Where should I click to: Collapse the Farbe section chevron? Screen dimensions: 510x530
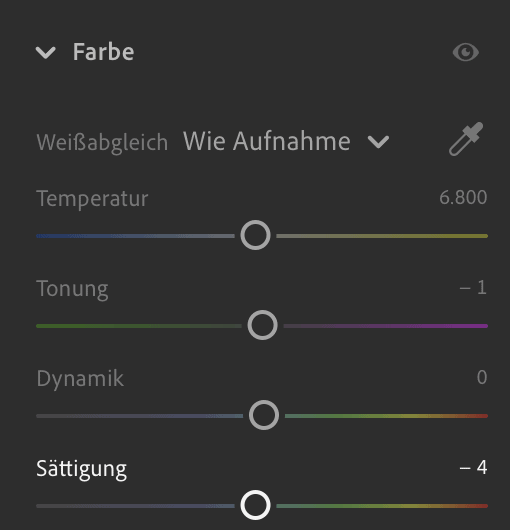[46, 53]
